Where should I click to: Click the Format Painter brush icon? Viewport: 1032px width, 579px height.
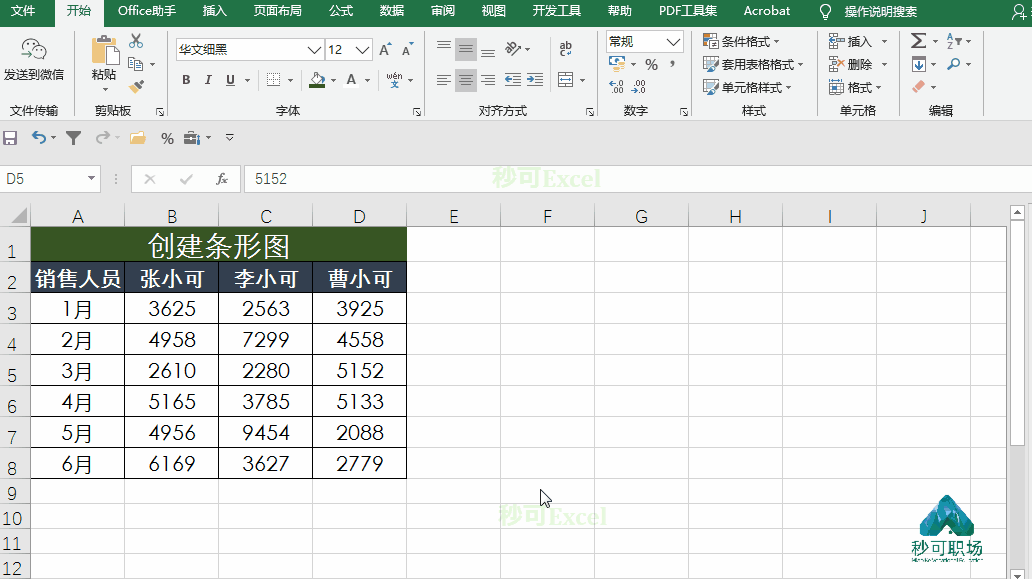coord(136,86)
